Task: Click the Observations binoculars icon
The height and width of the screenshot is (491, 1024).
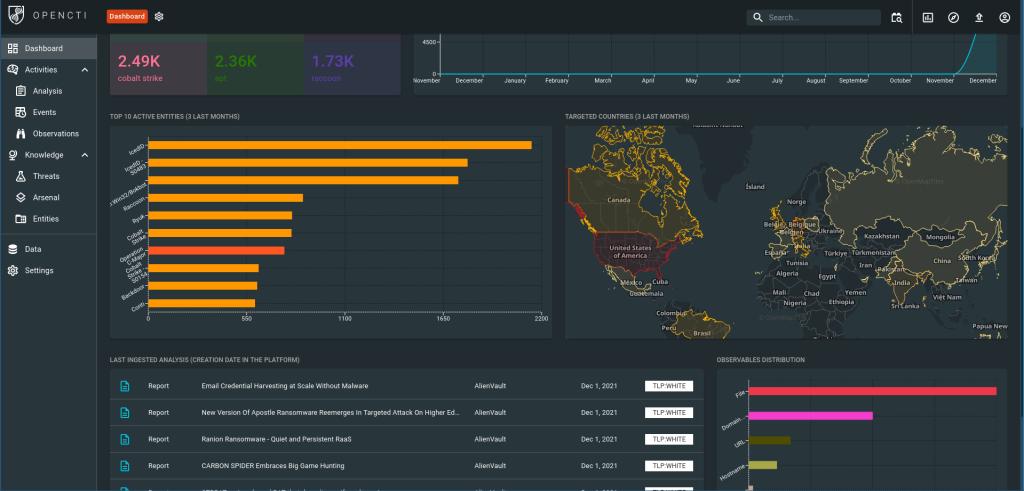Action: click(20, 134)
